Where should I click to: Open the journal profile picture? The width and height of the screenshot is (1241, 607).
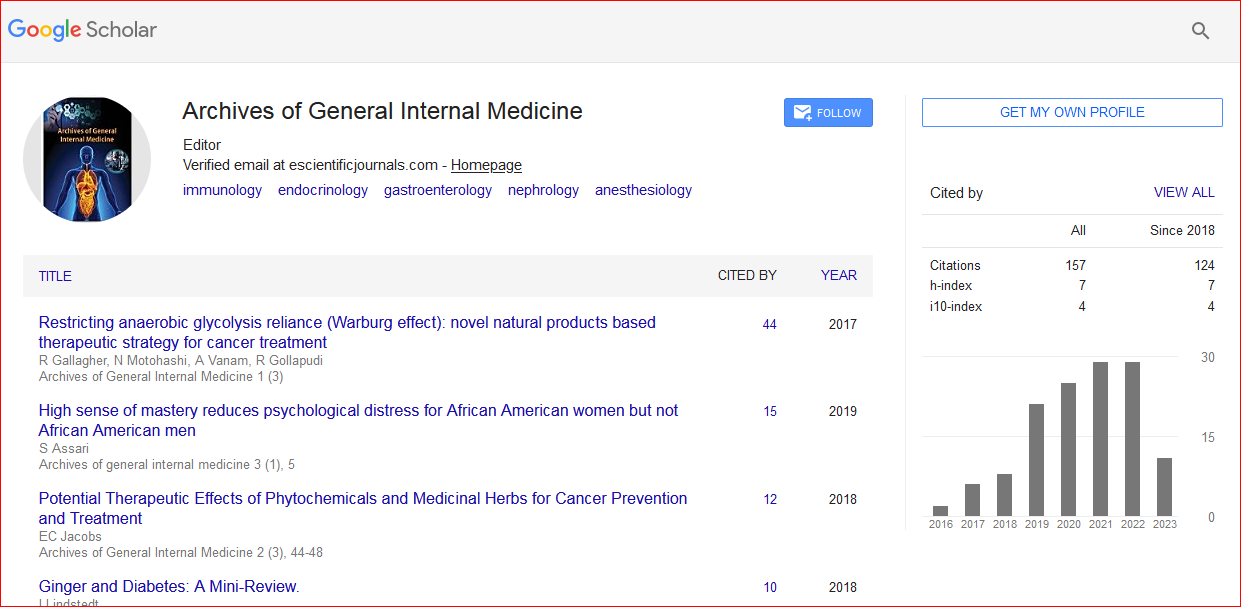point(87,159)
